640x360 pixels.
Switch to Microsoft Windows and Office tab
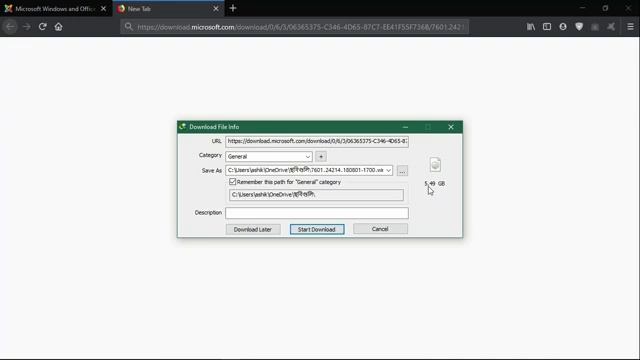[x=56, y=9]
